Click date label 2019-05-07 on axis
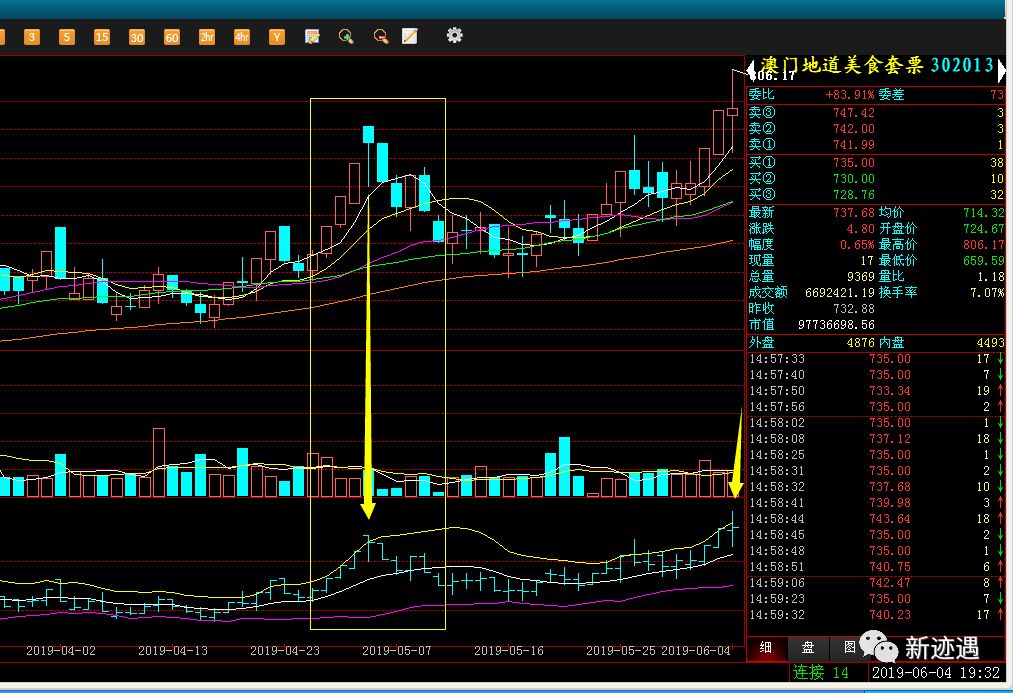Screen dimensions: 1013x693 pyautogui.click(x=397, y=651)
